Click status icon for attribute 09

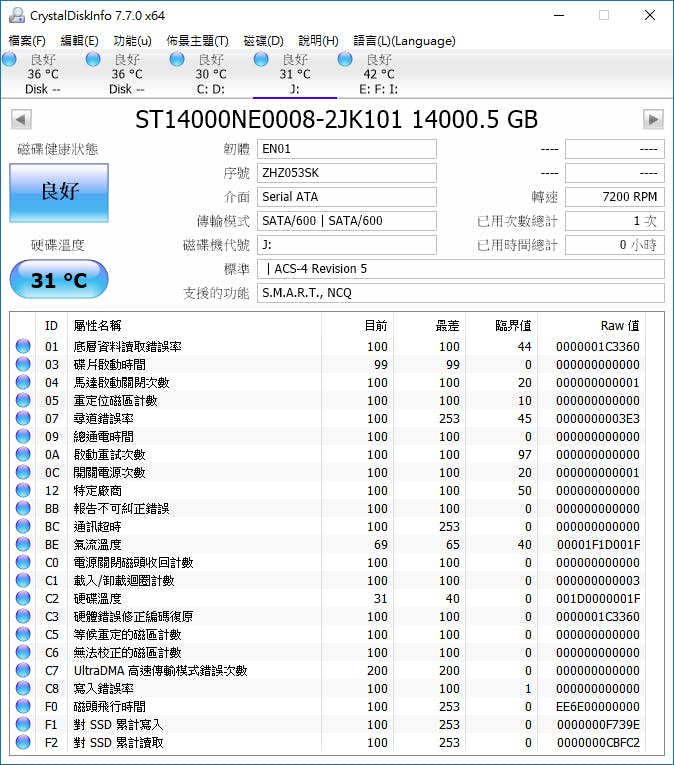click(x=23, y=437)
